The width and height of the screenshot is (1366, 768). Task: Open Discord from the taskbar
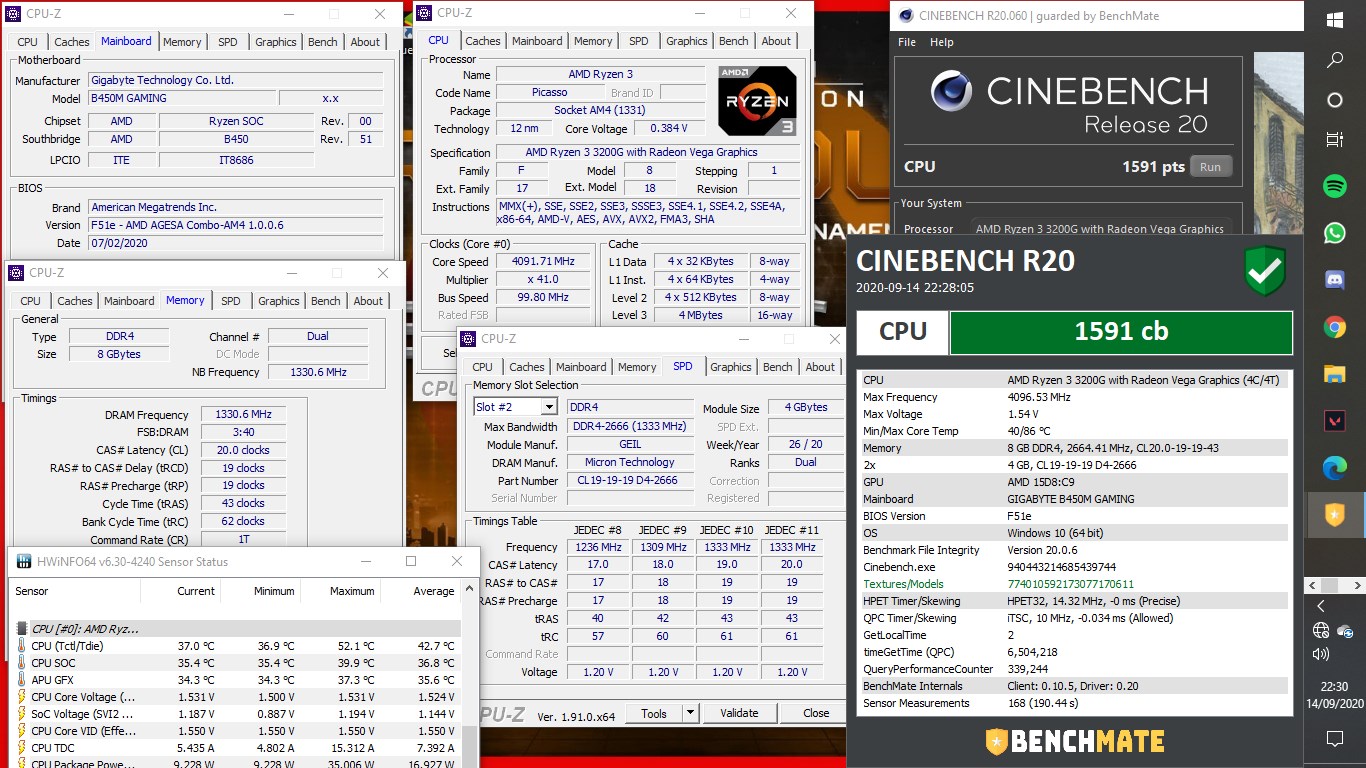[1334, 280]
